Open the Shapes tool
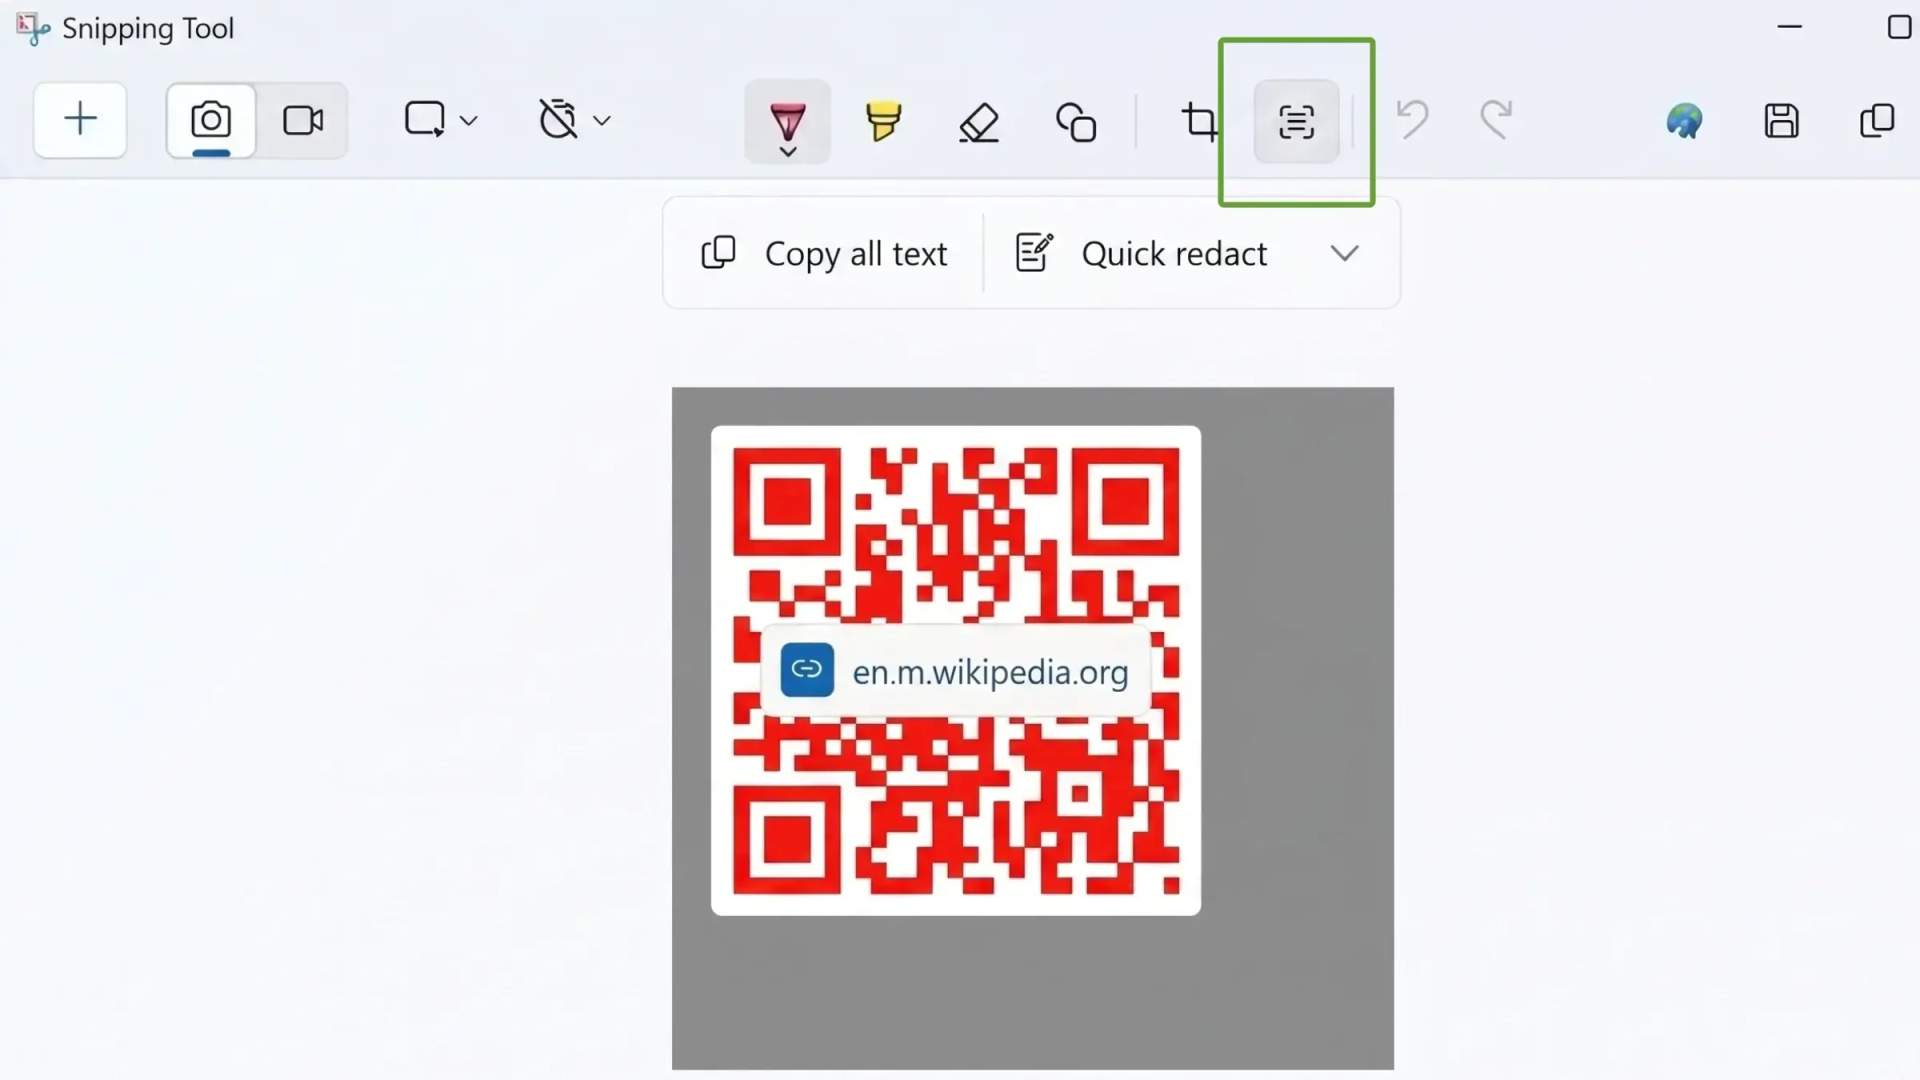 click(x=1076, y=122)
